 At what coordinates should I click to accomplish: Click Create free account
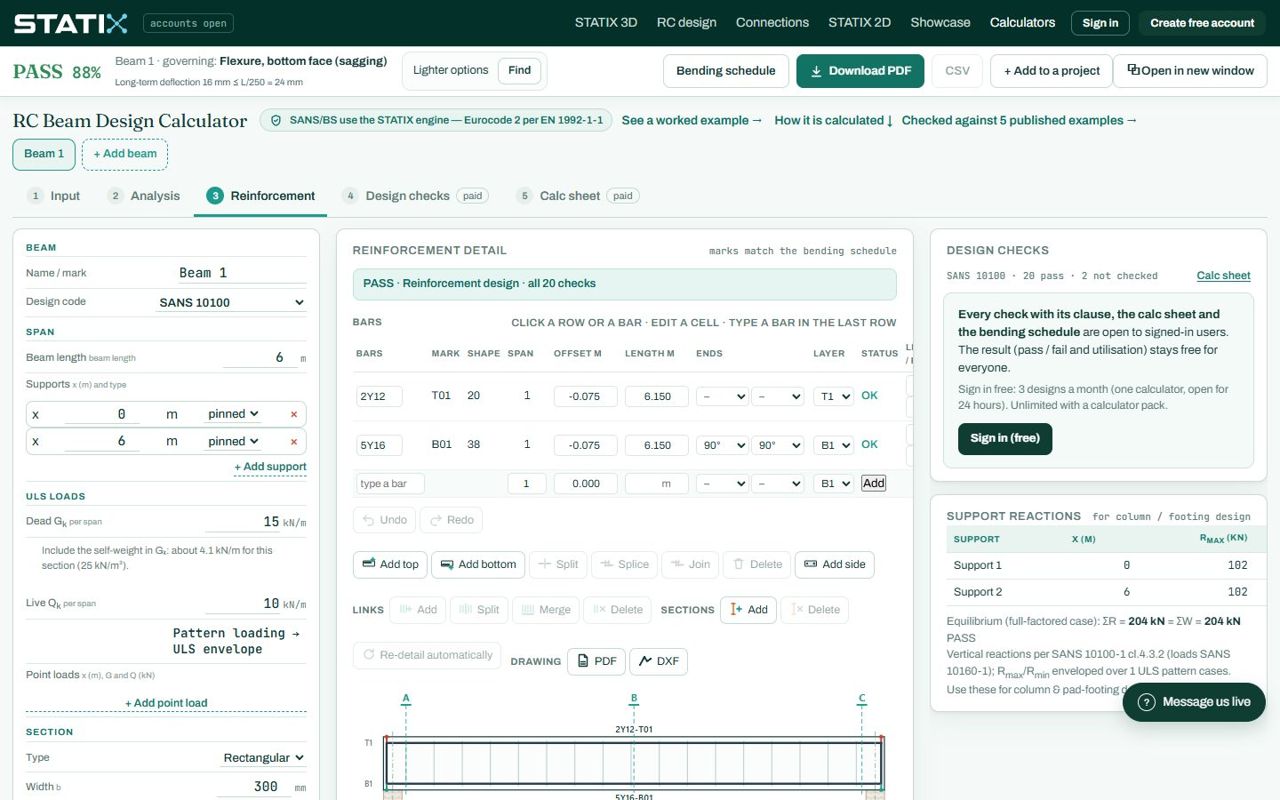[1202, 23]
